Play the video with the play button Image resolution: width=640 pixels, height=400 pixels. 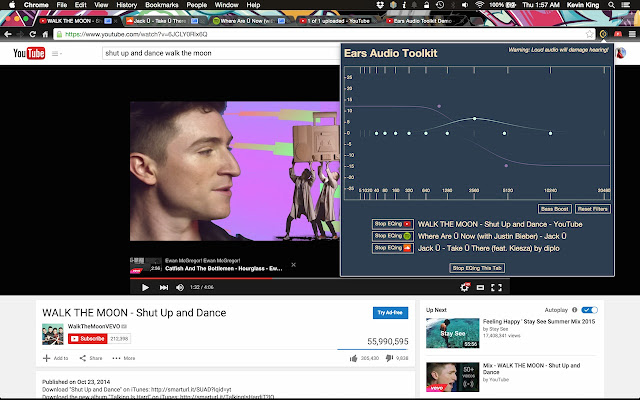pyautogui.click(x=145, y=287)
